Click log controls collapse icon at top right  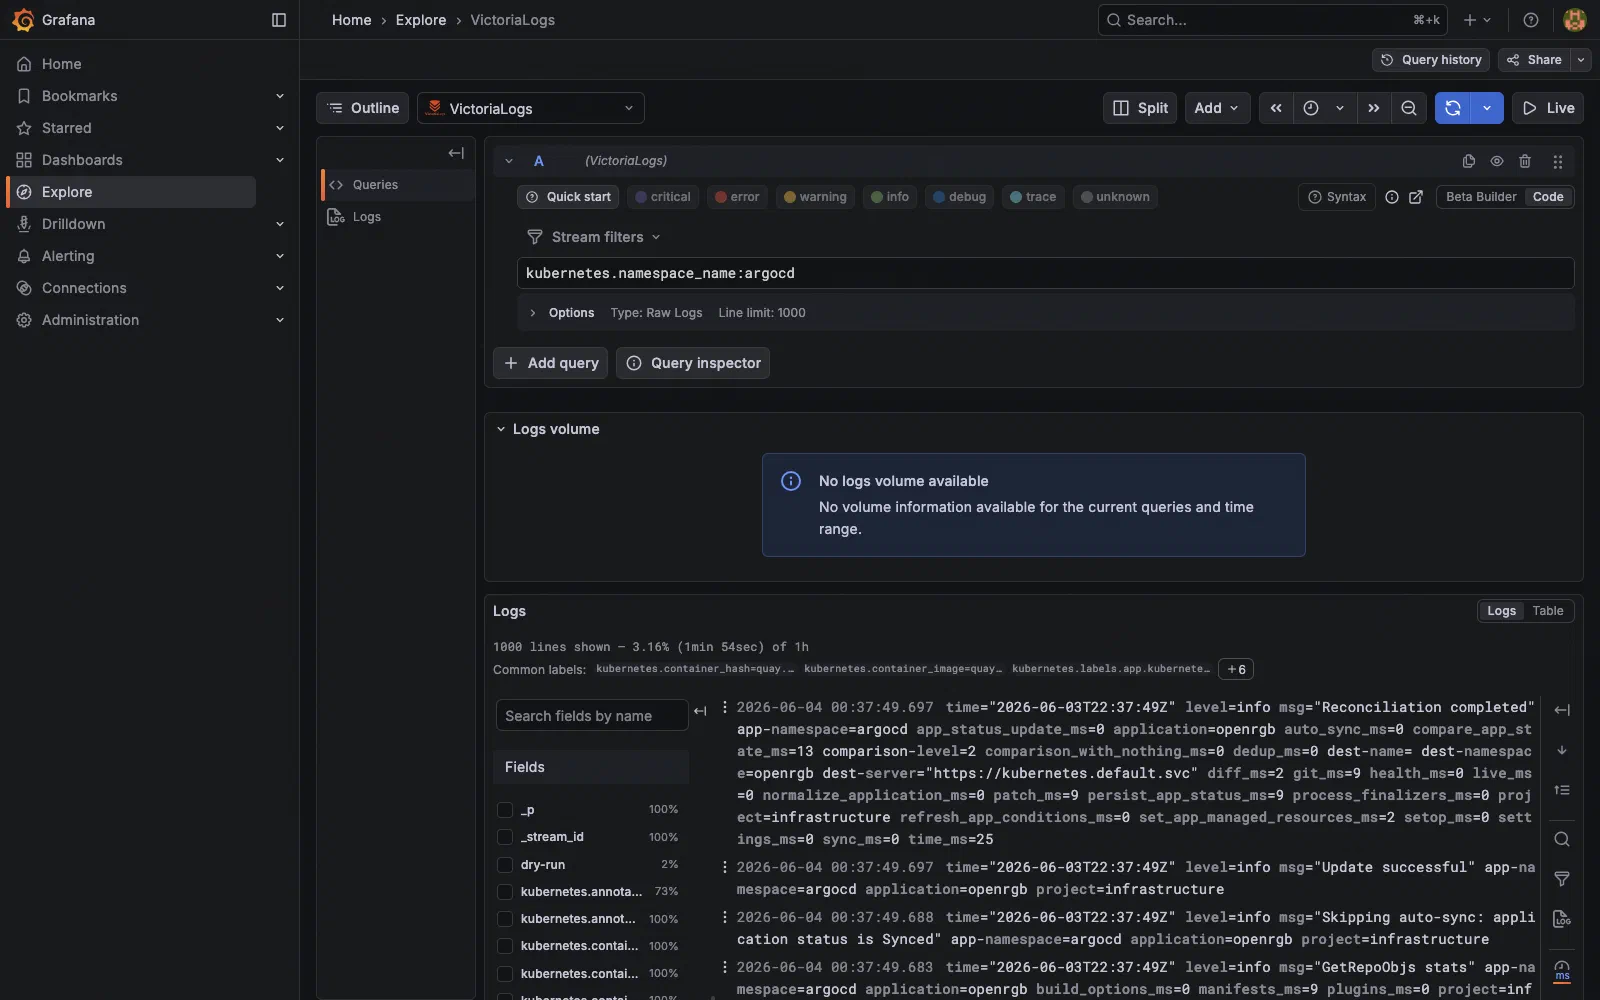coord(1562,710)
